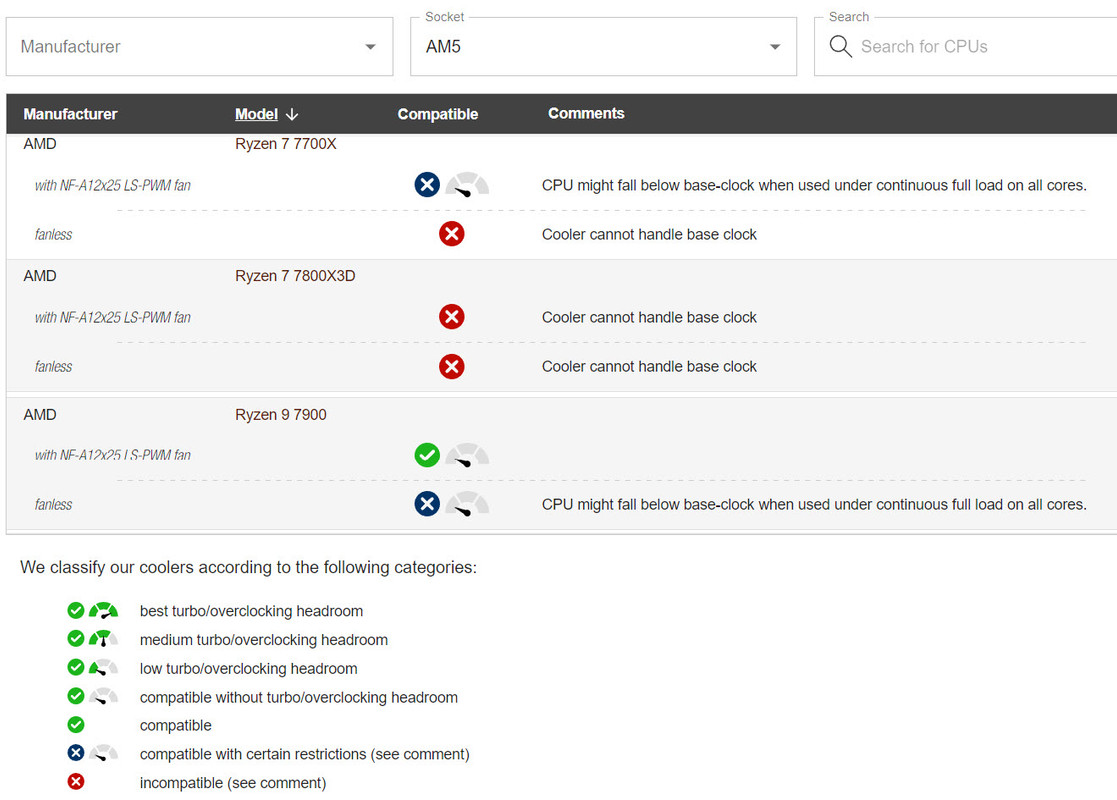Click 7700X 'with NF-A12x25 LS-PWM fan' label

coord(113,185)
